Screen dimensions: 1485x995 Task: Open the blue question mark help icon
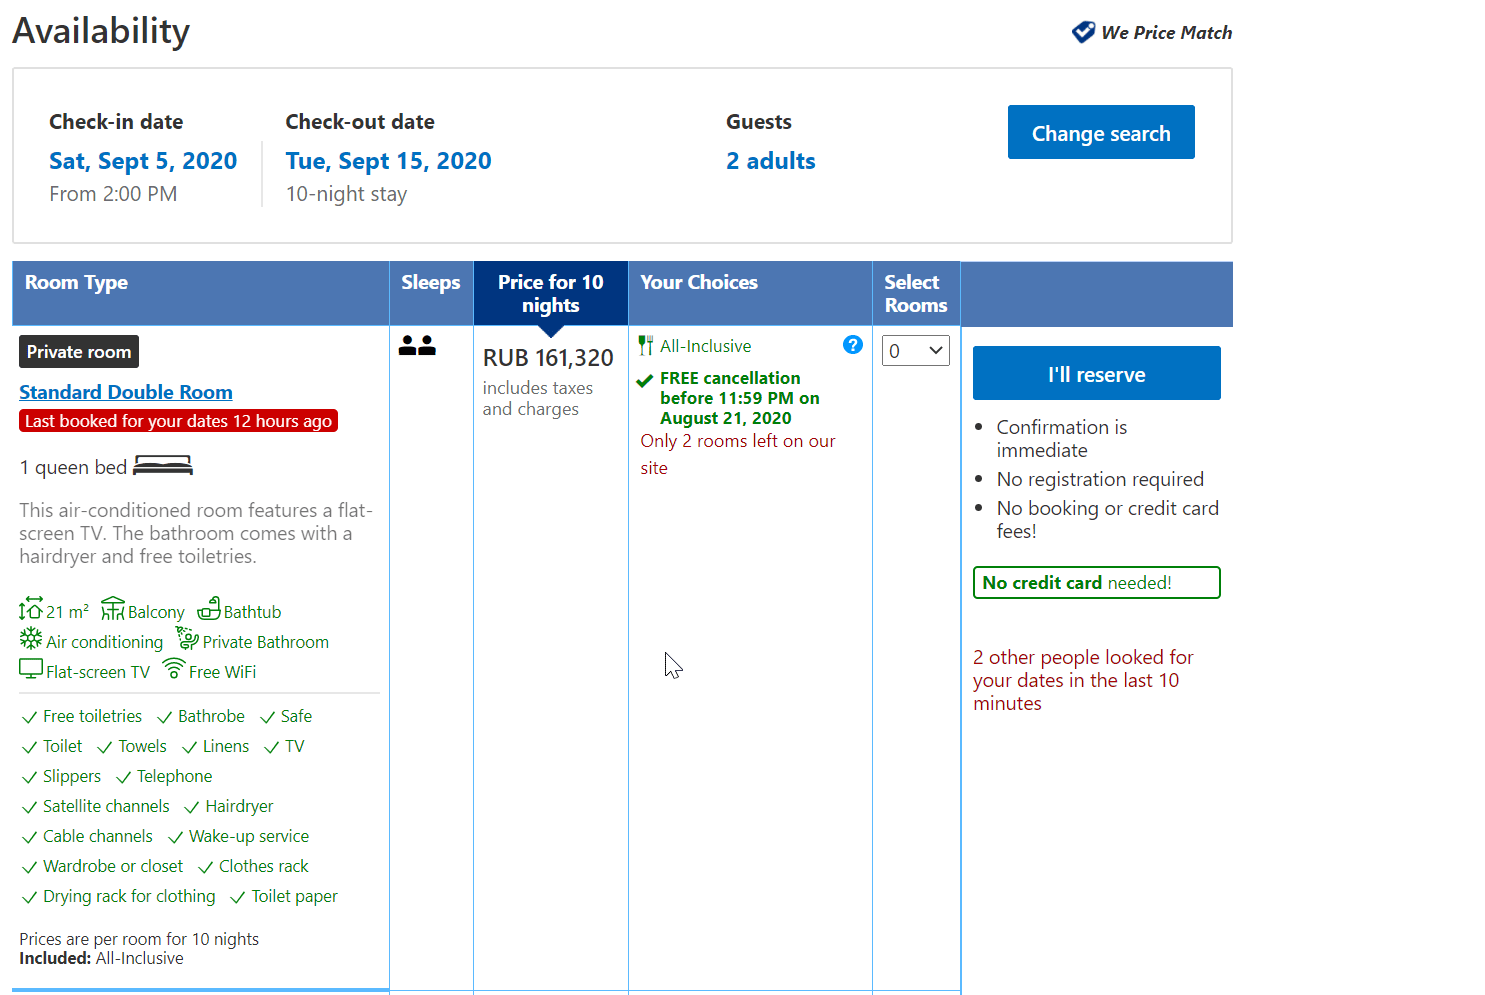point(853,345)
